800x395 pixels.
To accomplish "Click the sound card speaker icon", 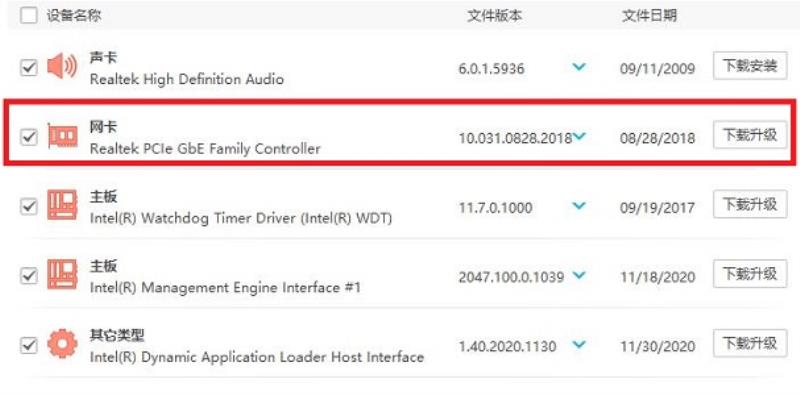I will pos(62,67).
